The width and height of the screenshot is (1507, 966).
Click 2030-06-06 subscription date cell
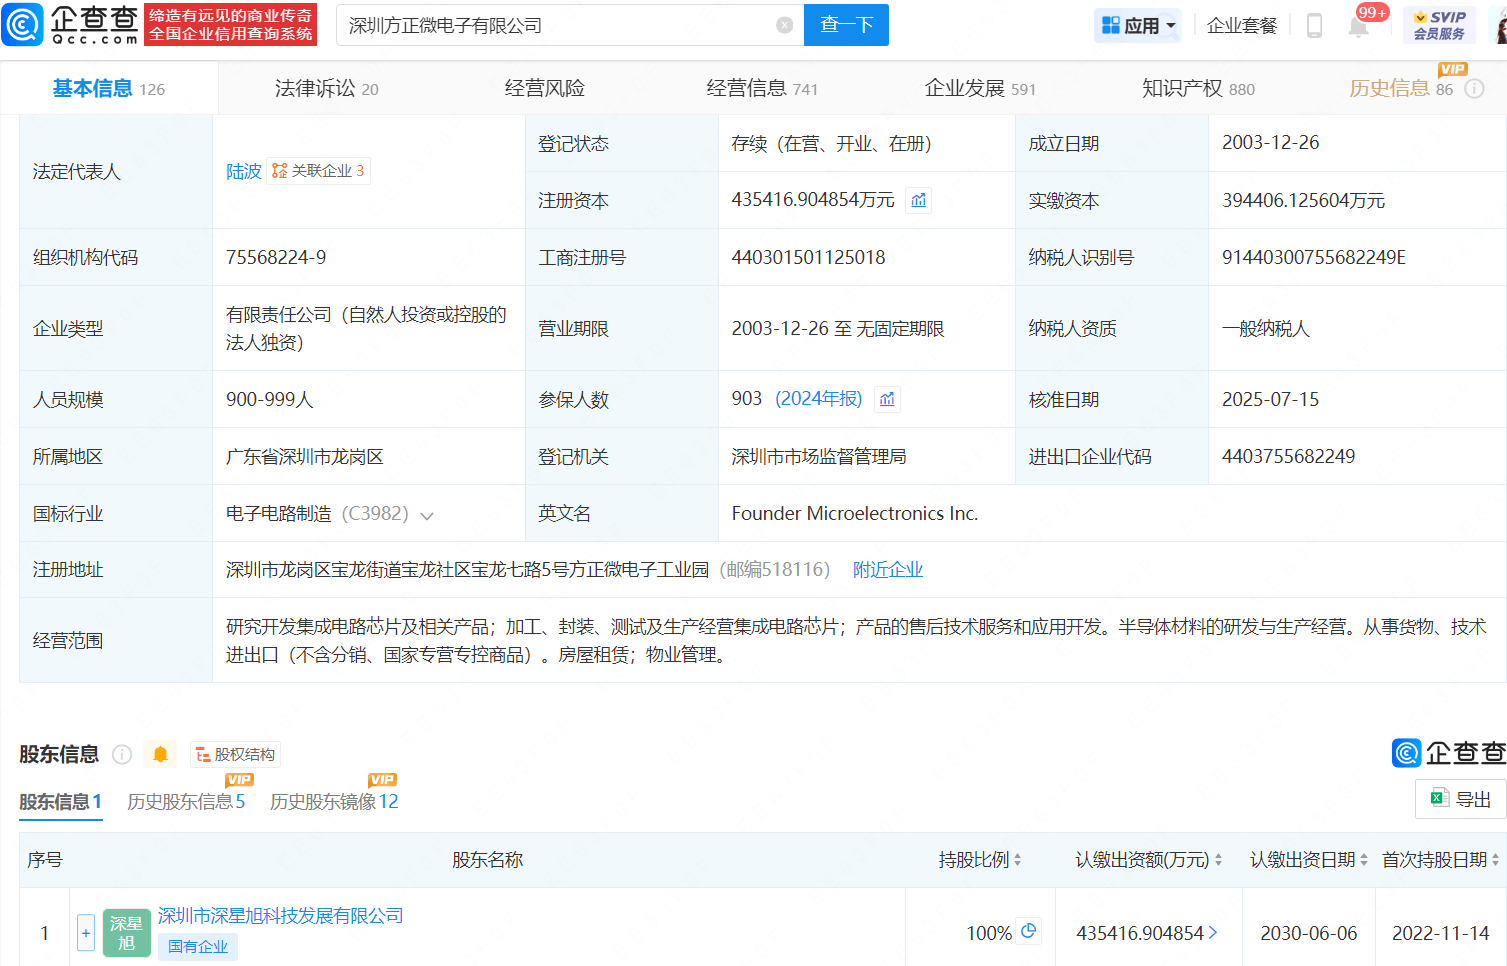1308,933
